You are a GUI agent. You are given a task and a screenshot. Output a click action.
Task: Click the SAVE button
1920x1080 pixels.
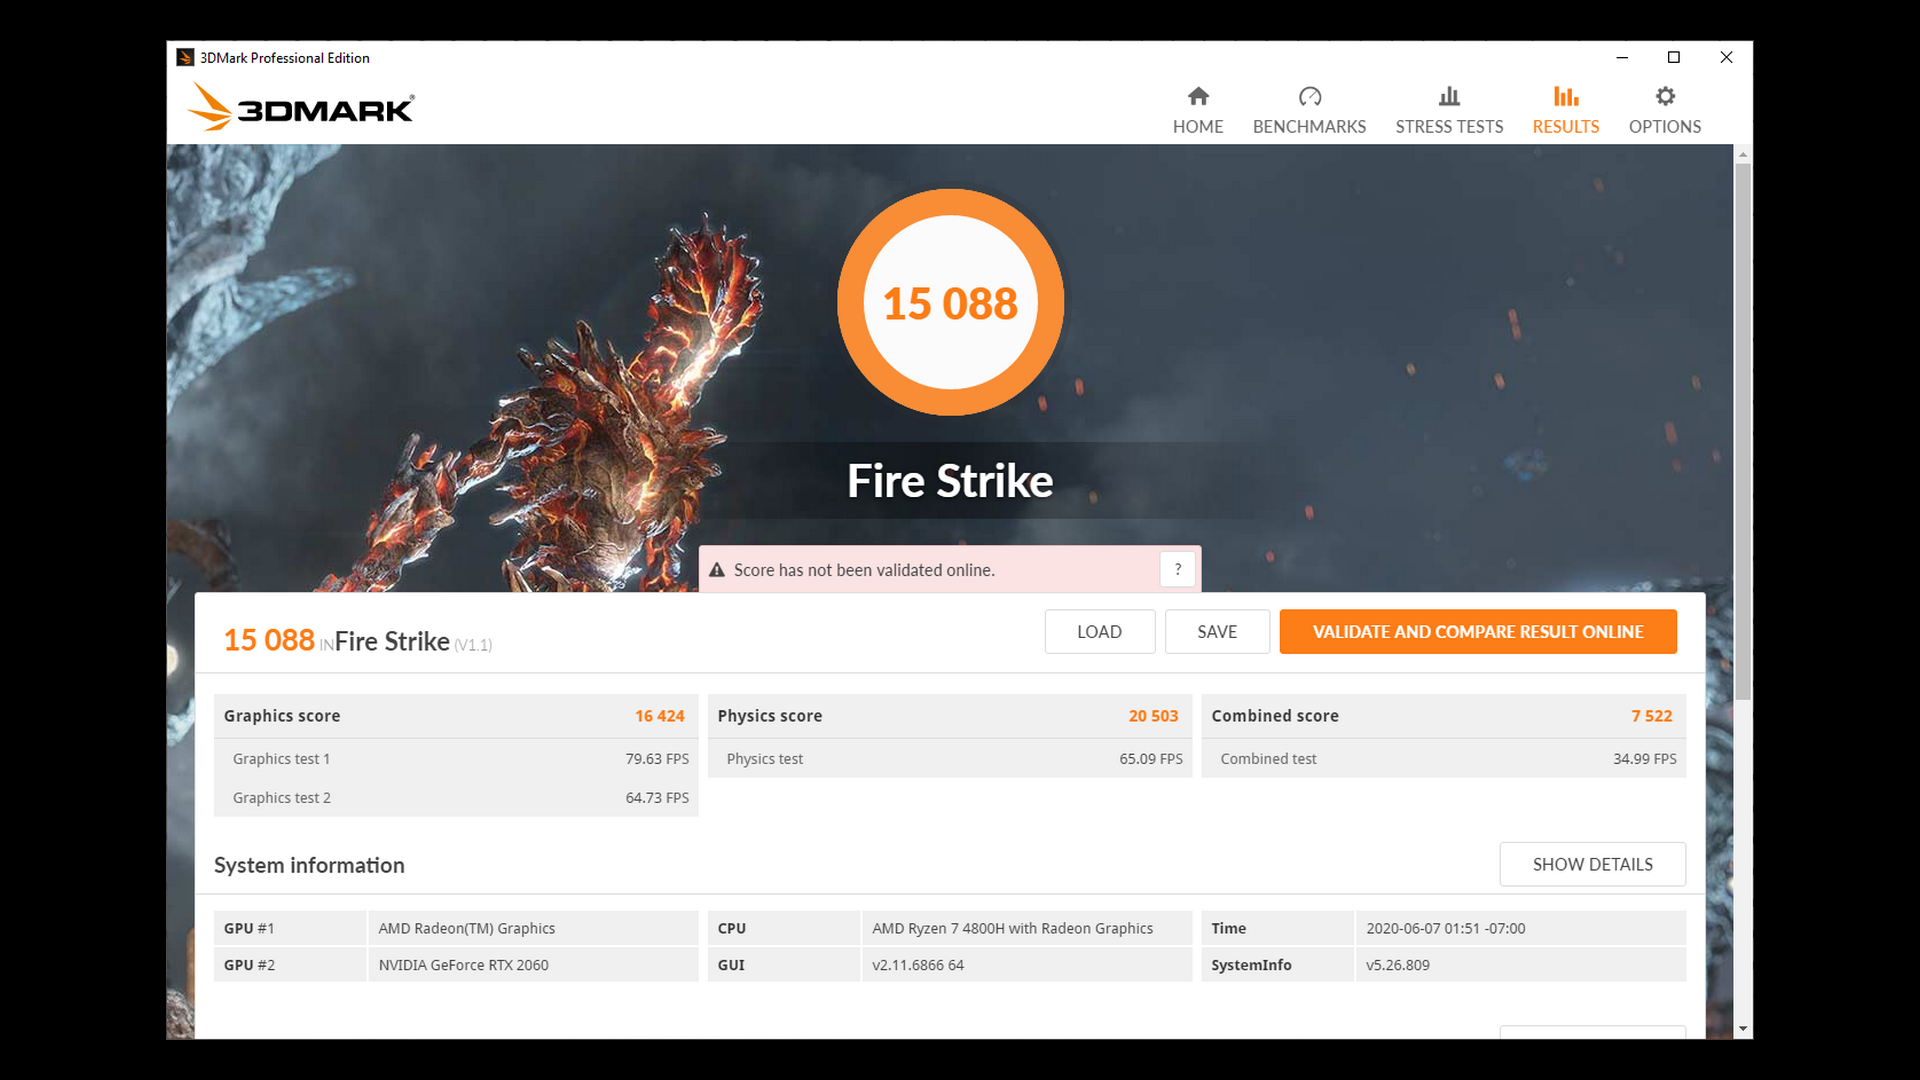click(1217, 631)
